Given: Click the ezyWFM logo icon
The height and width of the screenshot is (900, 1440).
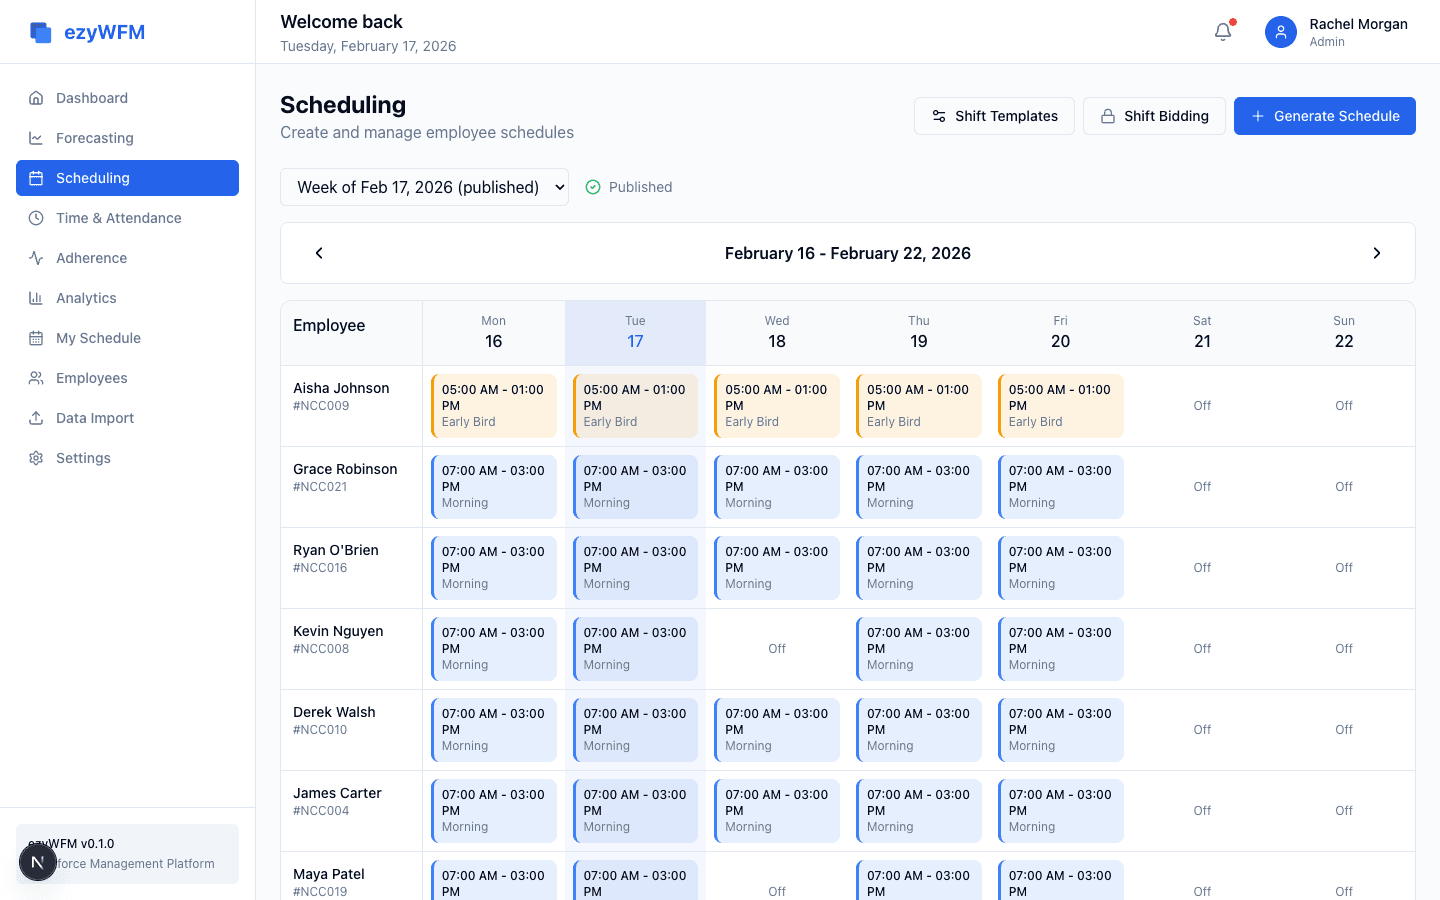Looking at the screenshot, I should 41,31.
